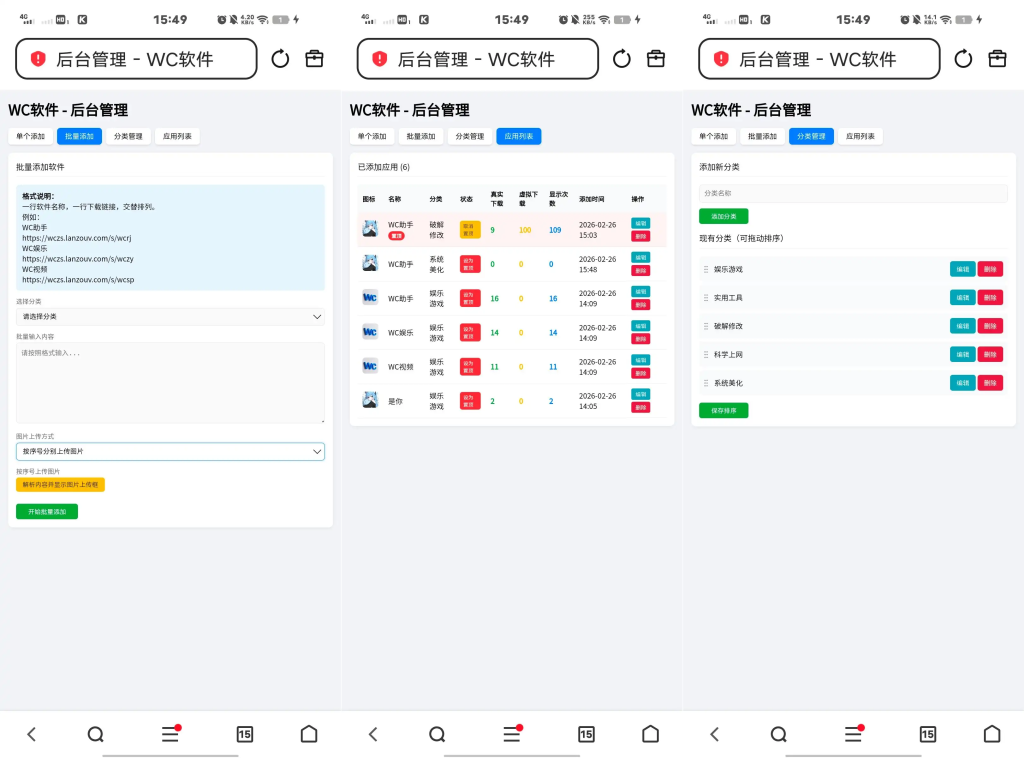
Task: Click the 分类名称 input field
Action: click(x=853, y=192)
